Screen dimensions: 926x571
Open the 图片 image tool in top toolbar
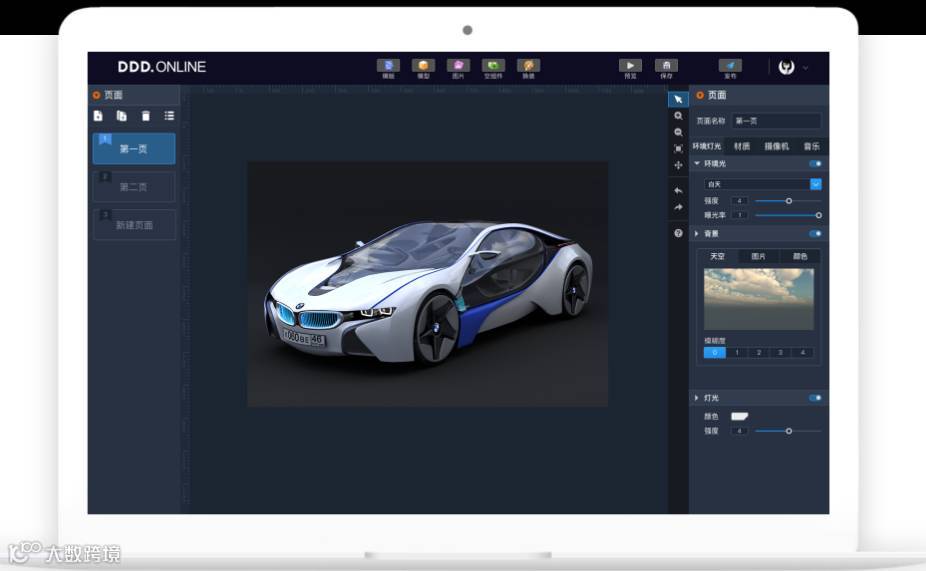click(458, 68)
